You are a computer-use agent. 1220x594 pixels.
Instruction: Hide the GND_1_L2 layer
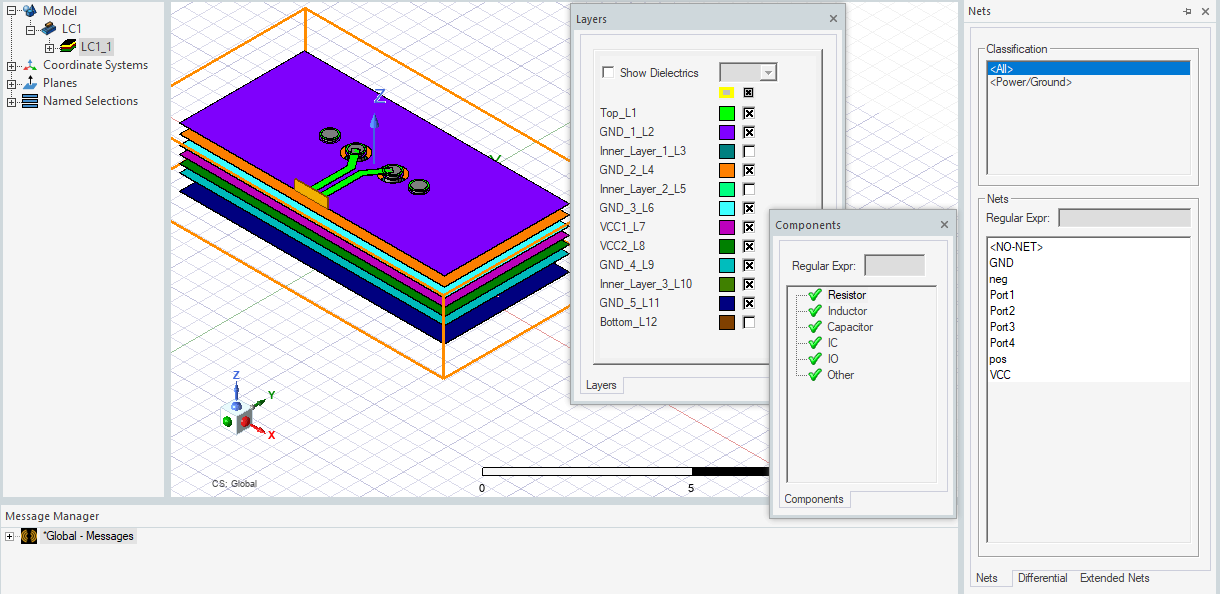pyautogui.click(x=749, y=132)
